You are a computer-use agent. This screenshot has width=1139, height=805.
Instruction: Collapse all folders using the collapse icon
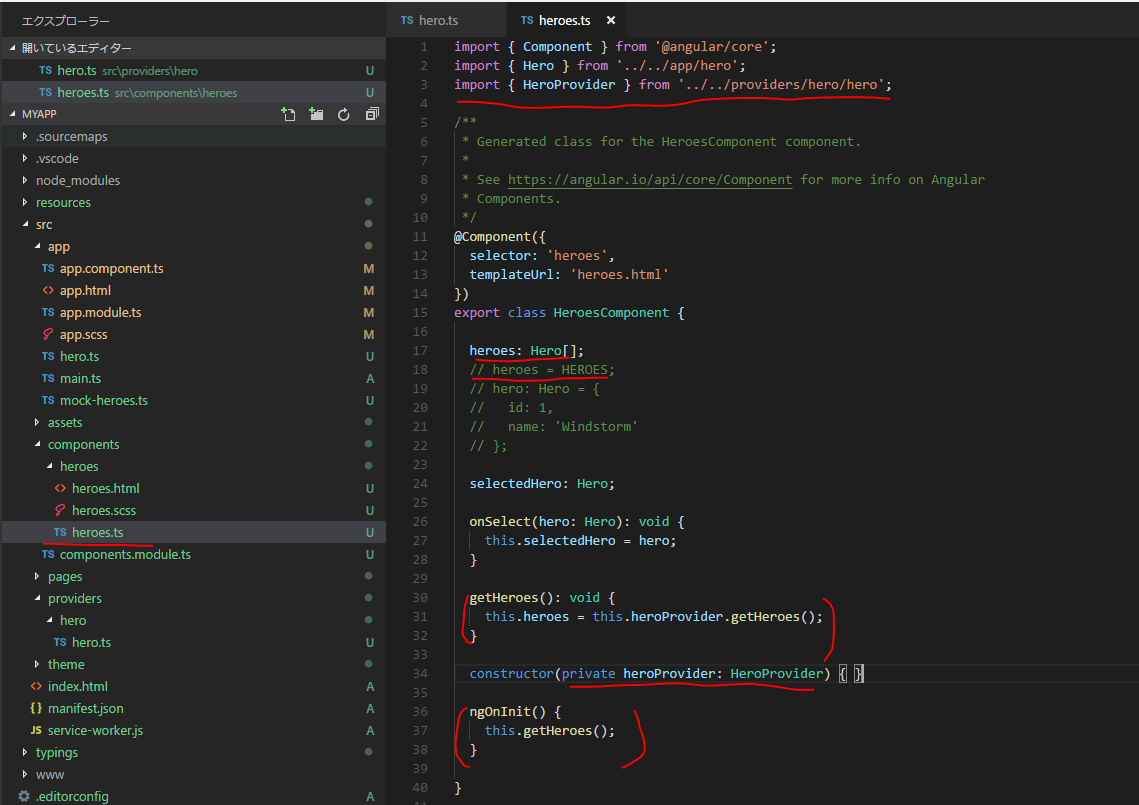[372, 114]
